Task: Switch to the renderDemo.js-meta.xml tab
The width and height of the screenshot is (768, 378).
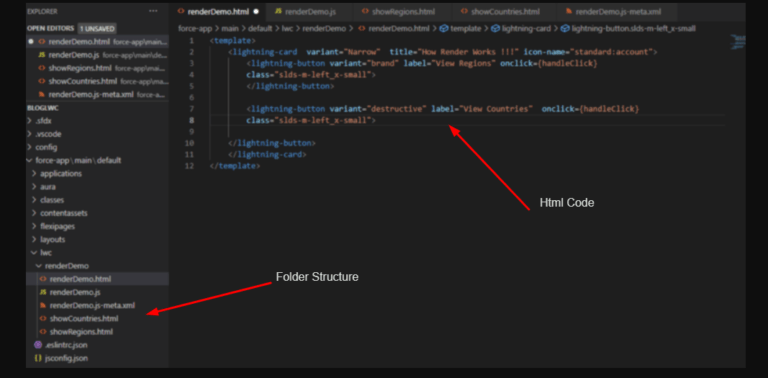Action: coord(617,11)
